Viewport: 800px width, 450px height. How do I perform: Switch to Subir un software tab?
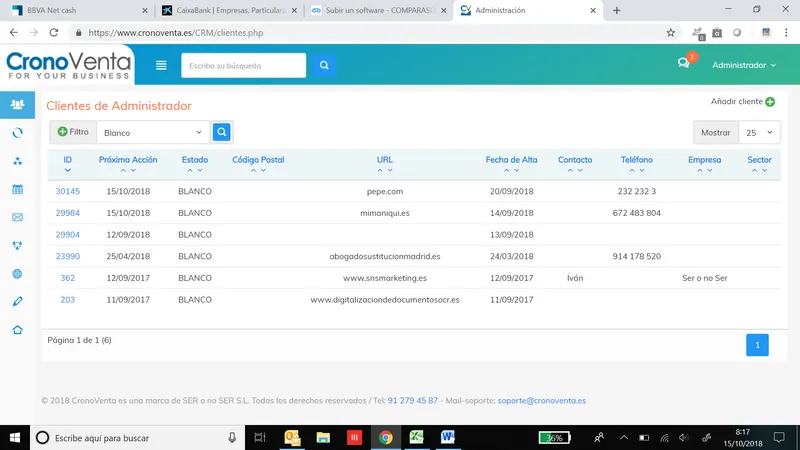click(x=378, y=10)
